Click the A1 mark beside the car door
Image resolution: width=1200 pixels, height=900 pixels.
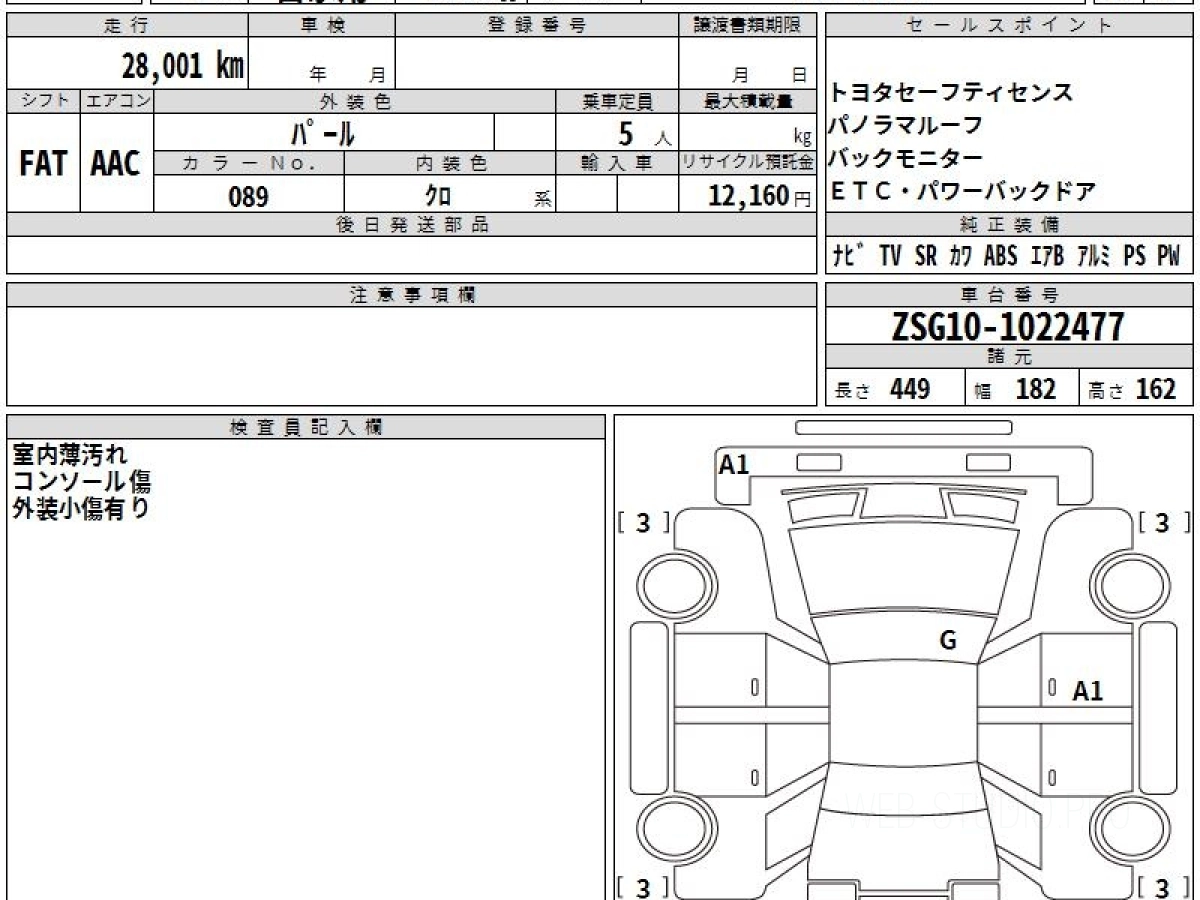[1088, 691]
